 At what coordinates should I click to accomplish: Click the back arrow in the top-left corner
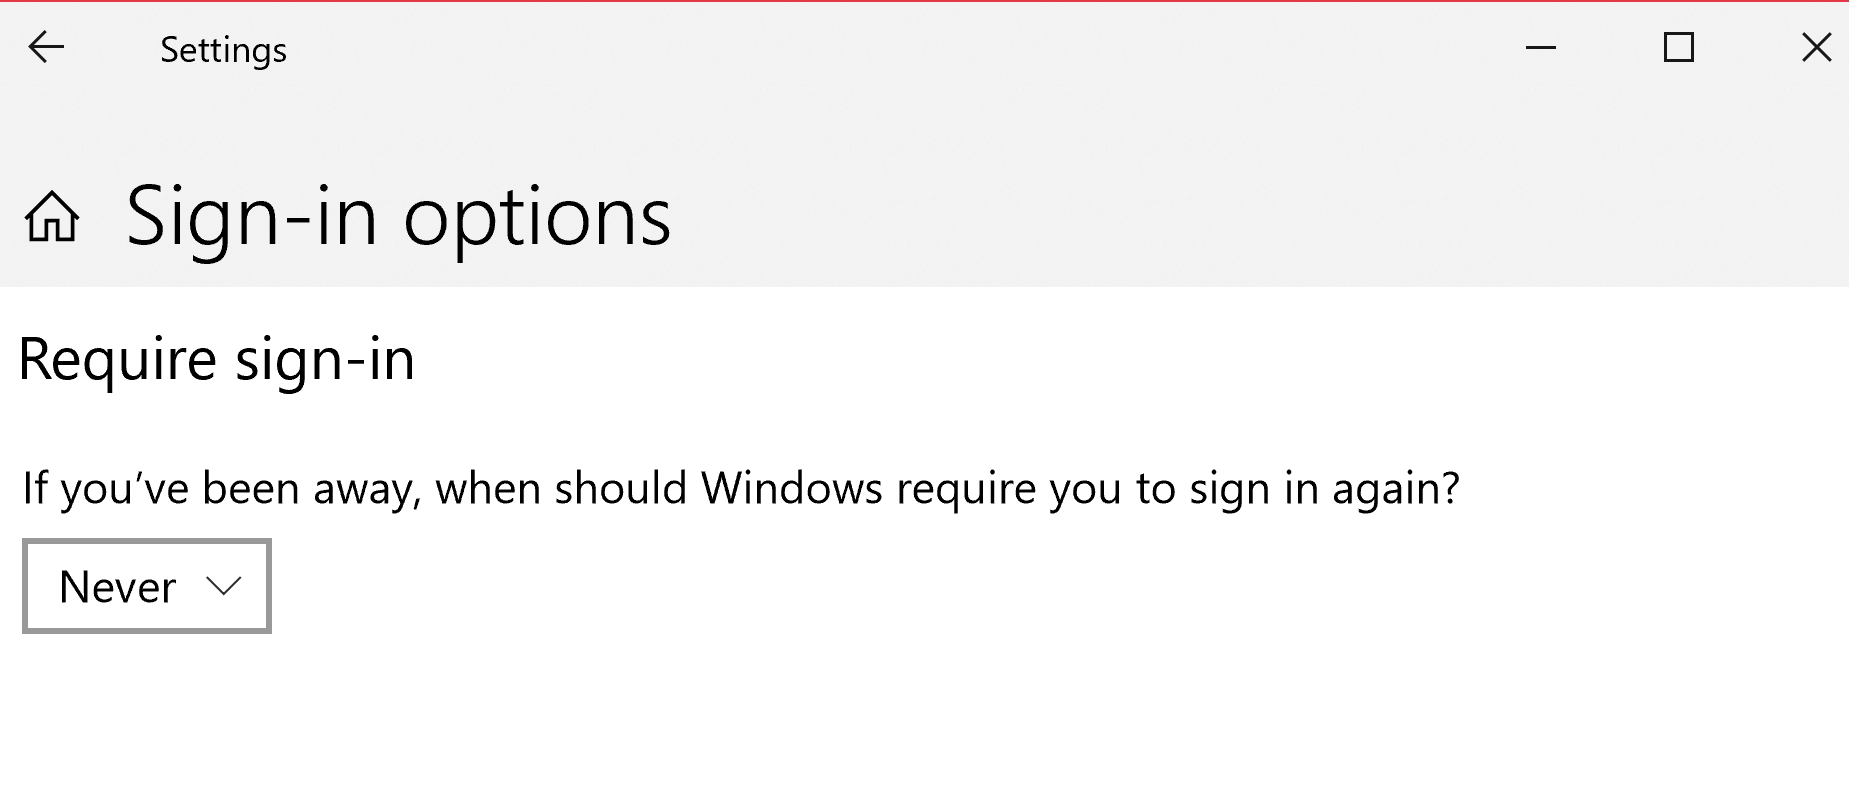pyautogui.click(x=44, y=48)
